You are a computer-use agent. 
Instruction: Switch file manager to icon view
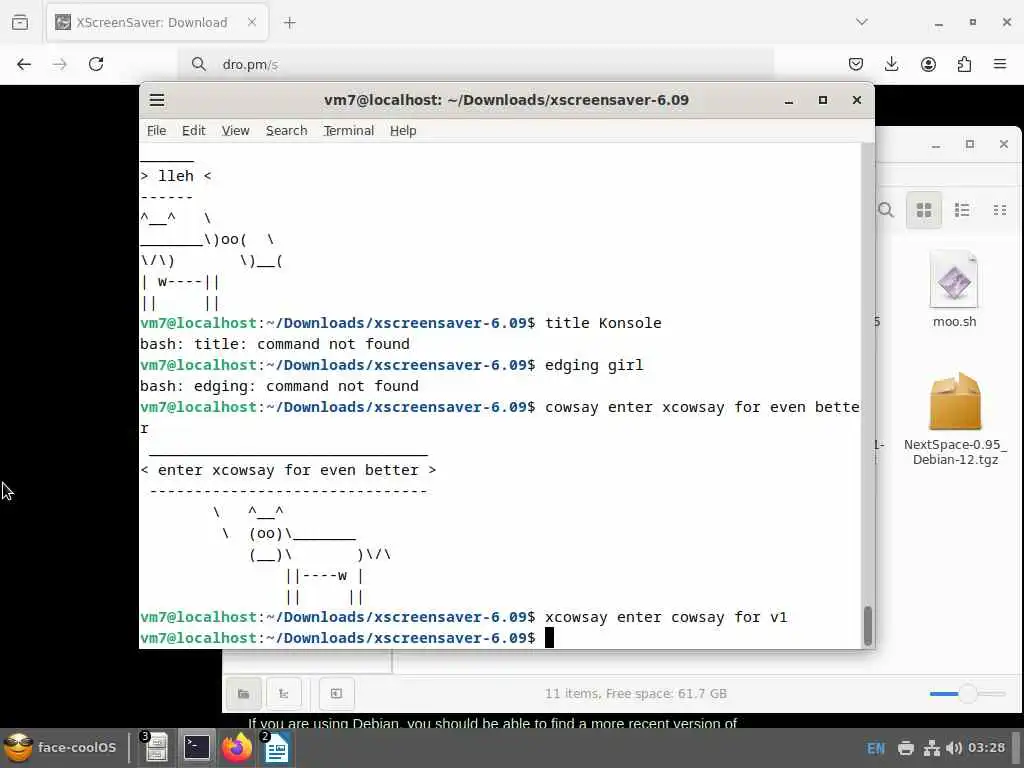(x=923, y=210)
